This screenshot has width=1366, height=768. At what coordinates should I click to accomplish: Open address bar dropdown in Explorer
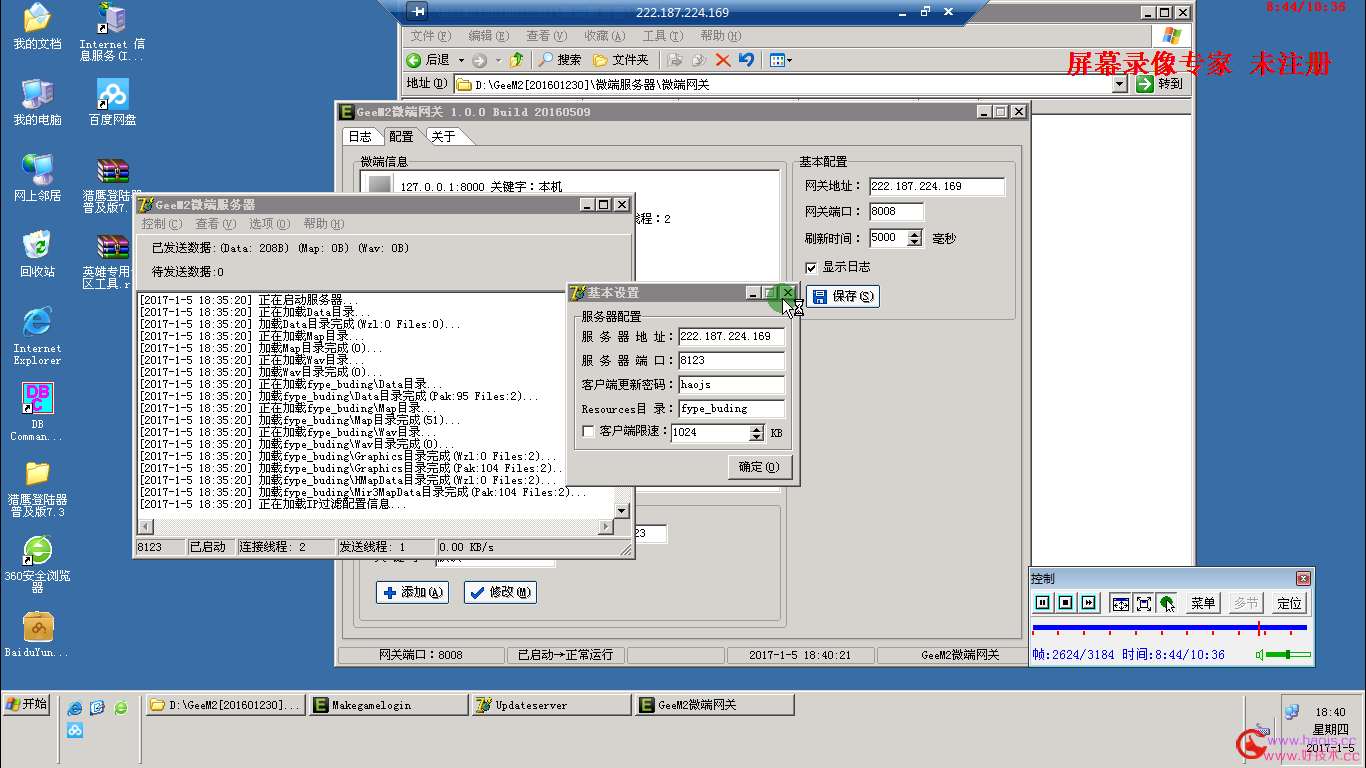(x=1120, y=84)
